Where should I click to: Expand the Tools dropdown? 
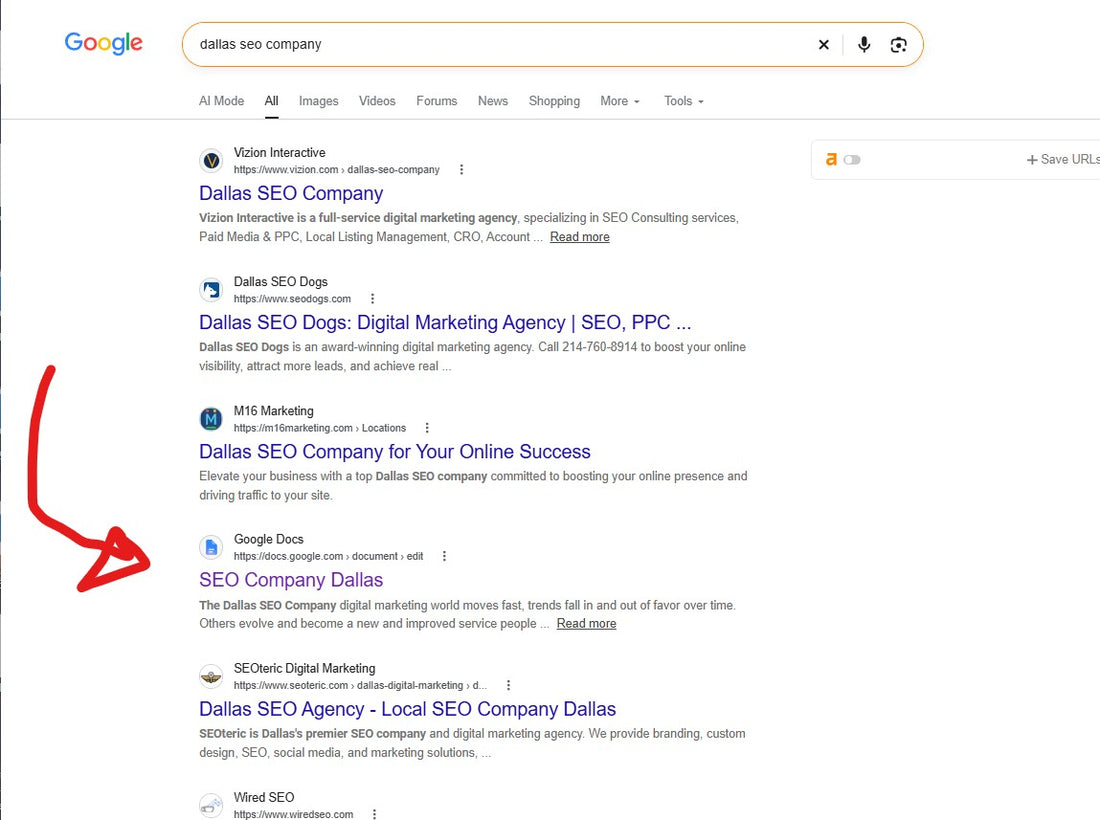[683, 101]
